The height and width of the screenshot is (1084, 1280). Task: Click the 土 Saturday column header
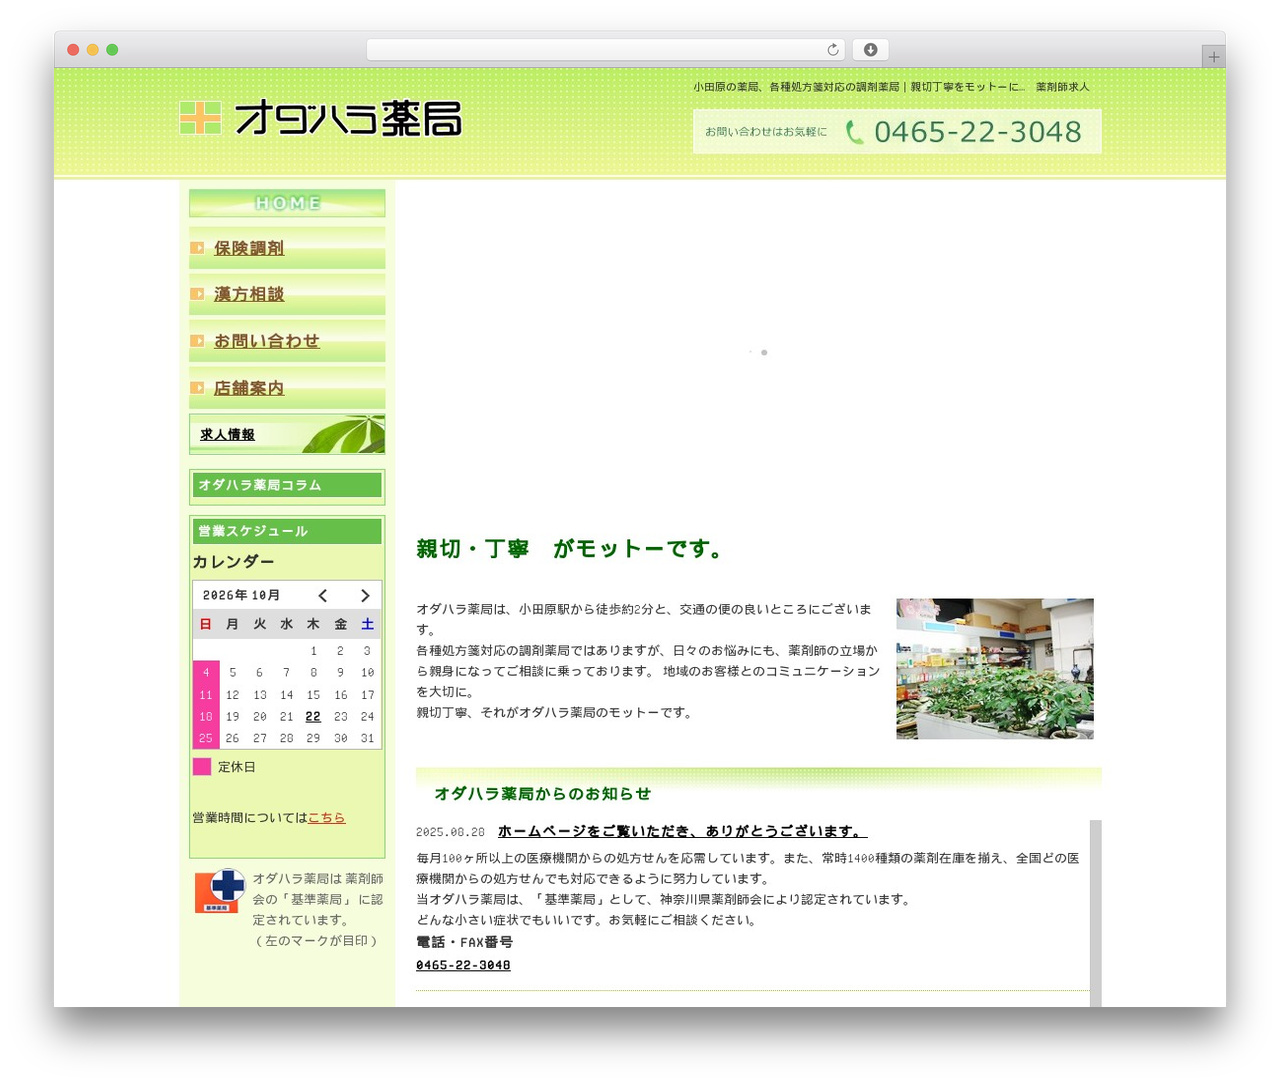pos(367,624)
